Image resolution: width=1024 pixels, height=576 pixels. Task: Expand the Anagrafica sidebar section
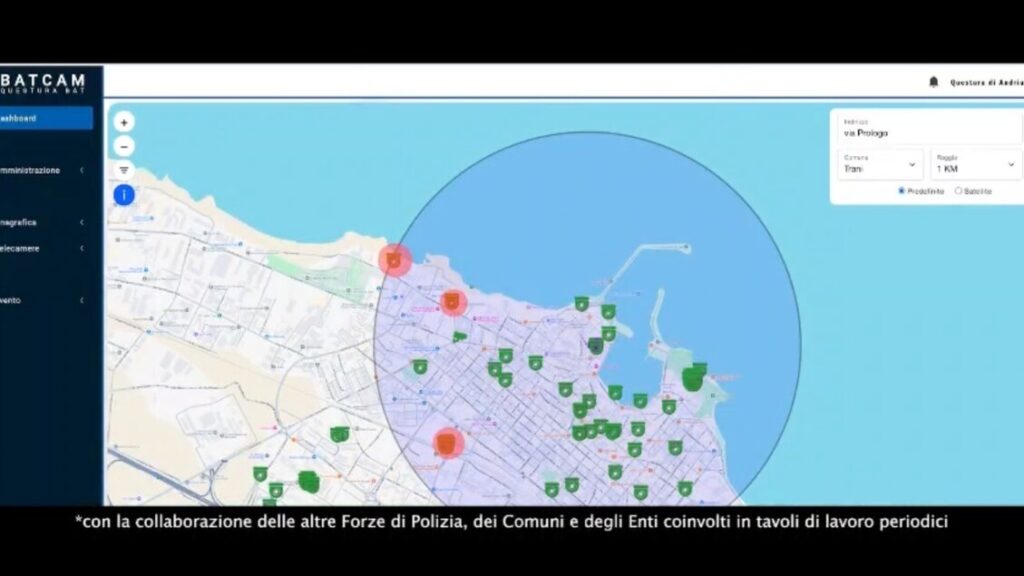(44, 223)
